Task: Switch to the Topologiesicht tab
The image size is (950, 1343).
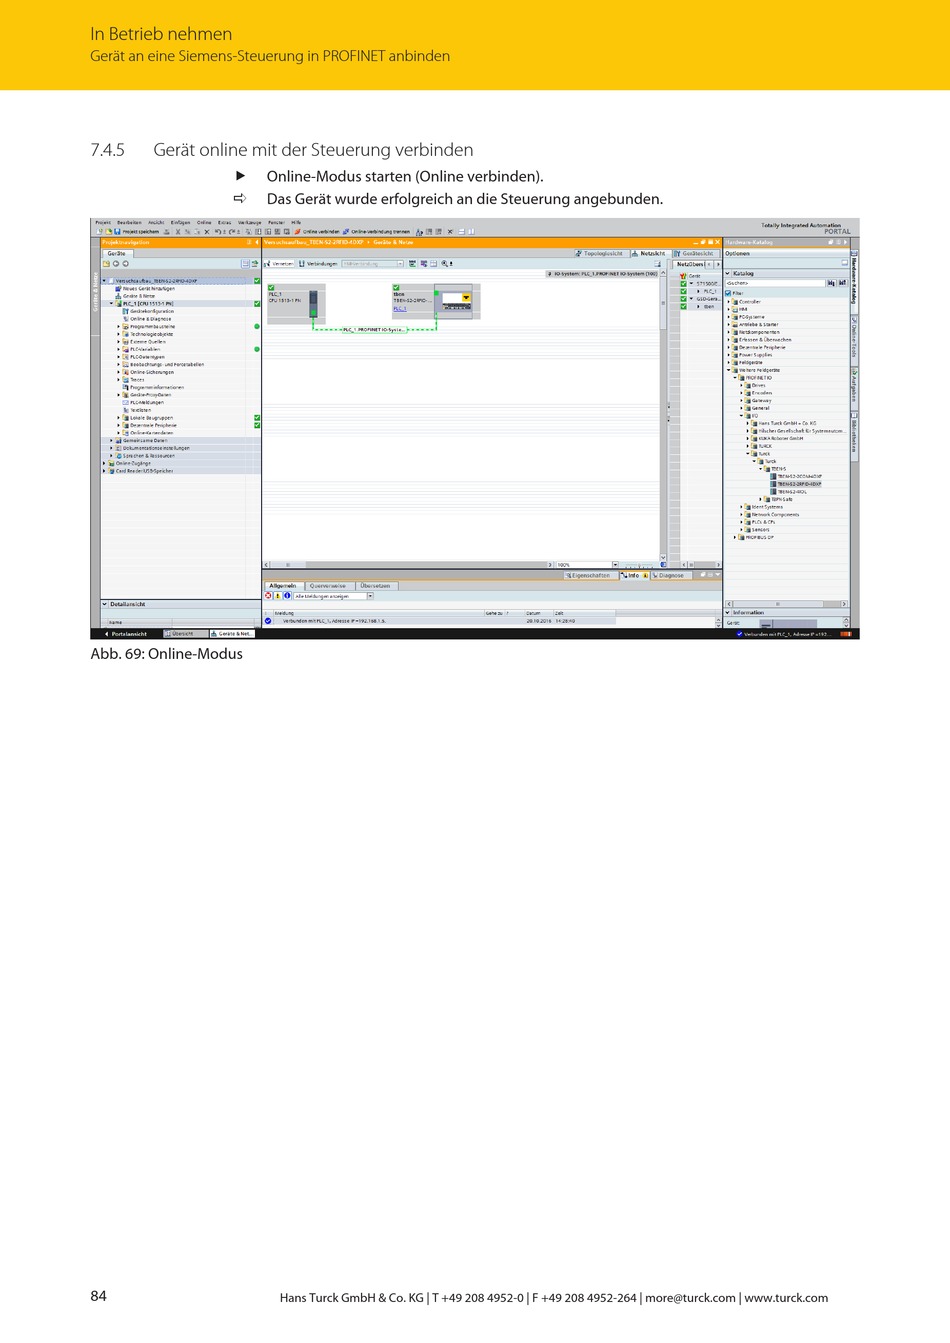Action: [599, 253]
